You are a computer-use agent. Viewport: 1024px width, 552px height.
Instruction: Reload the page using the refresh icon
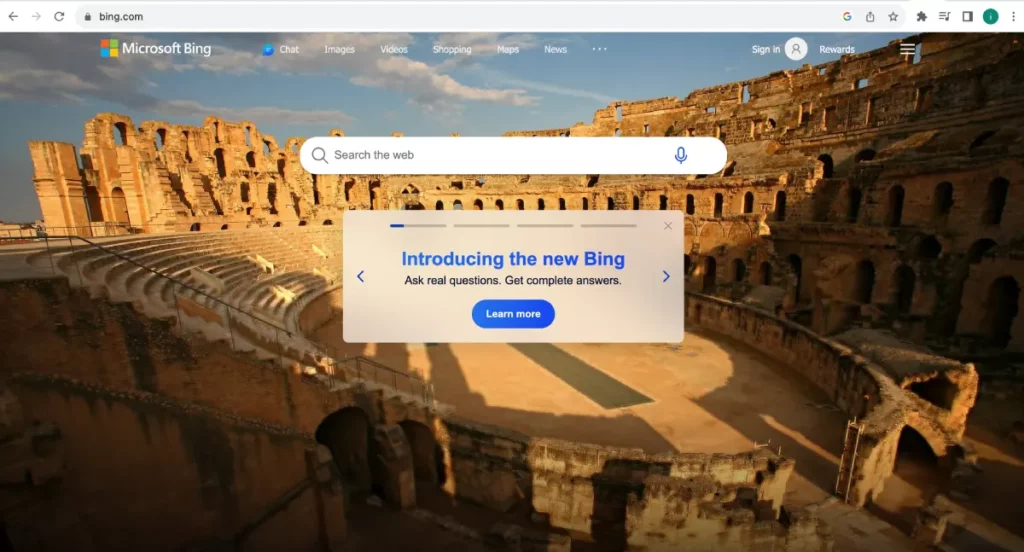(59, 16)
